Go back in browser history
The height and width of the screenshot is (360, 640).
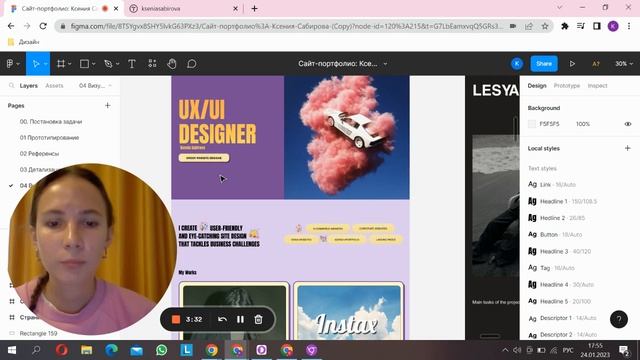coord(11,26)
